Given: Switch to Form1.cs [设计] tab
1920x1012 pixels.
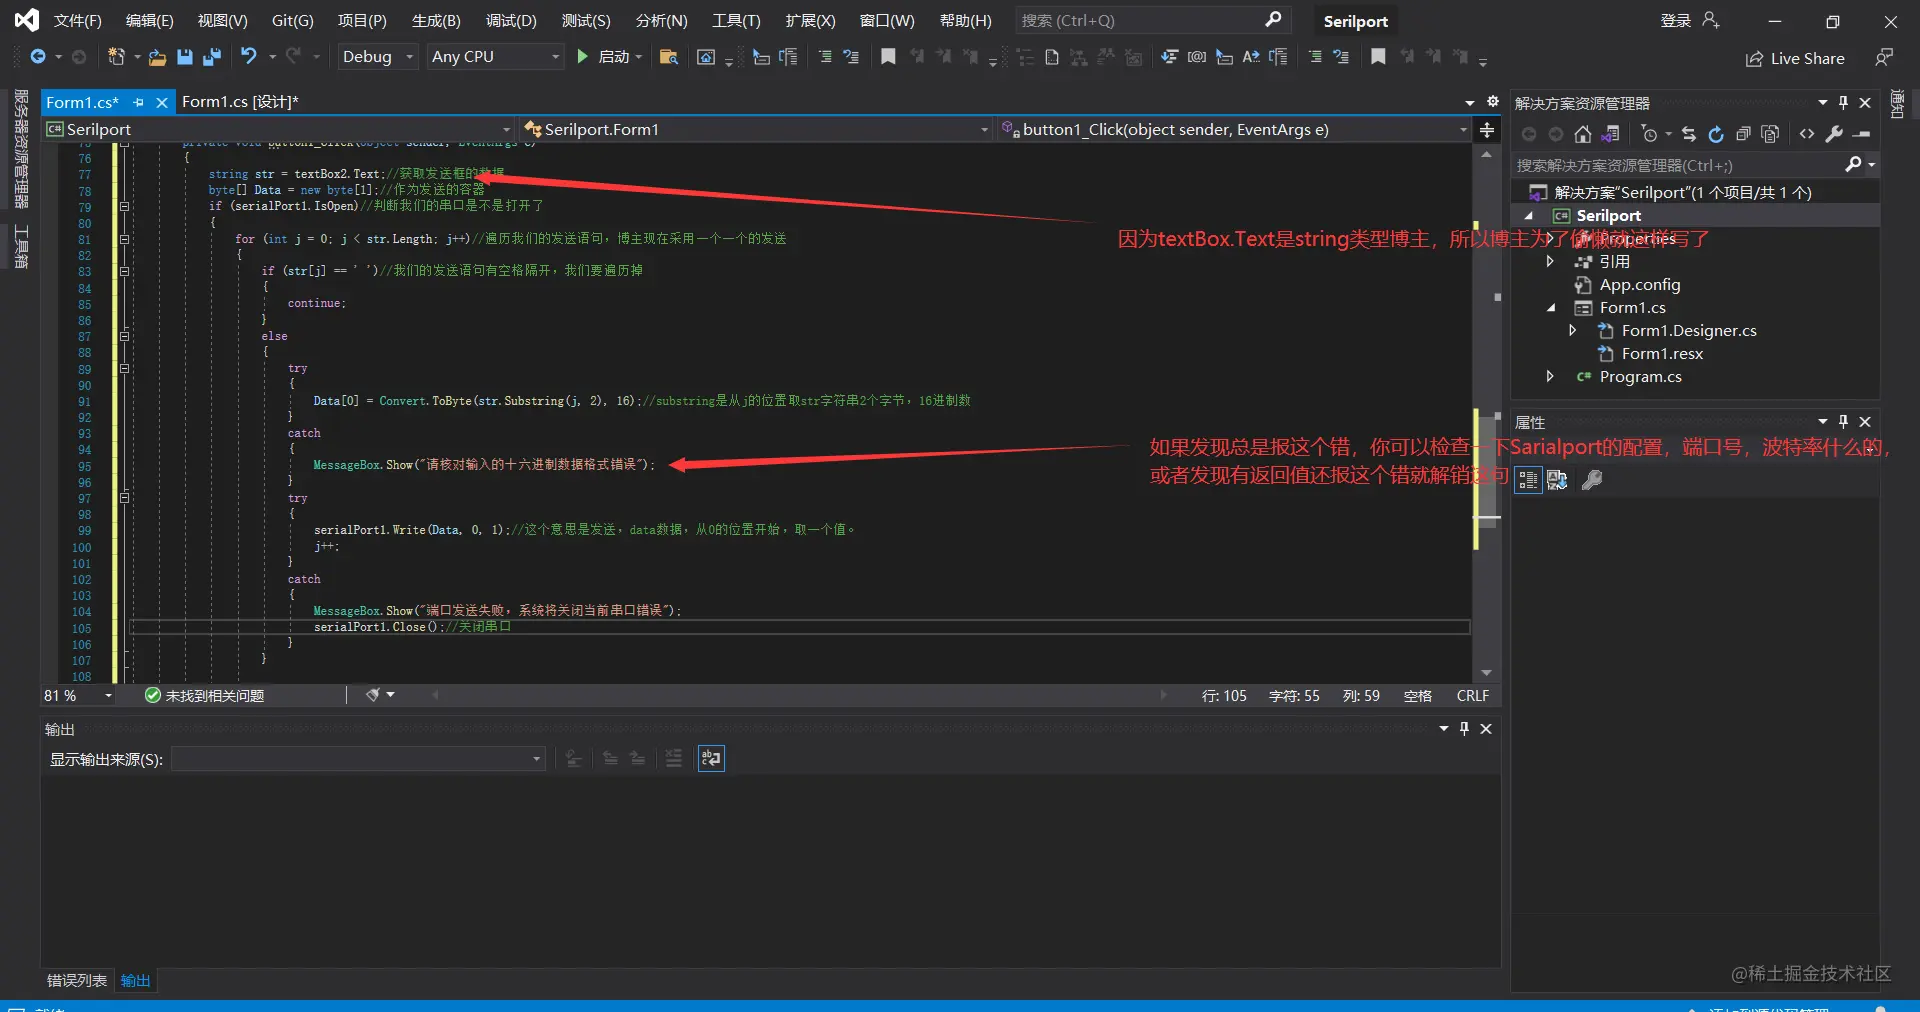Looking at the screenshot, I should 240,102.
